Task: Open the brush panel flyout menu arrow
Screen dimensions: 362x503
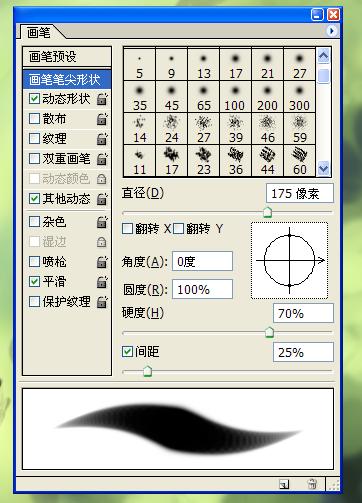Action: [x=331, y=31]
